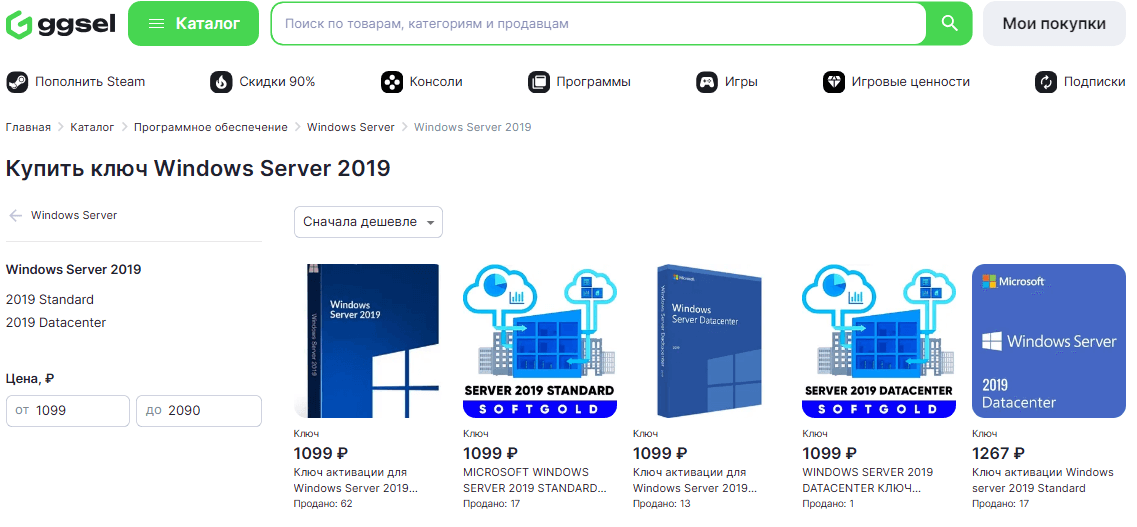Open Windows Server Datacenter box thumbnail
This screenshot has height=527, width=1137.
tap(709, 341)
